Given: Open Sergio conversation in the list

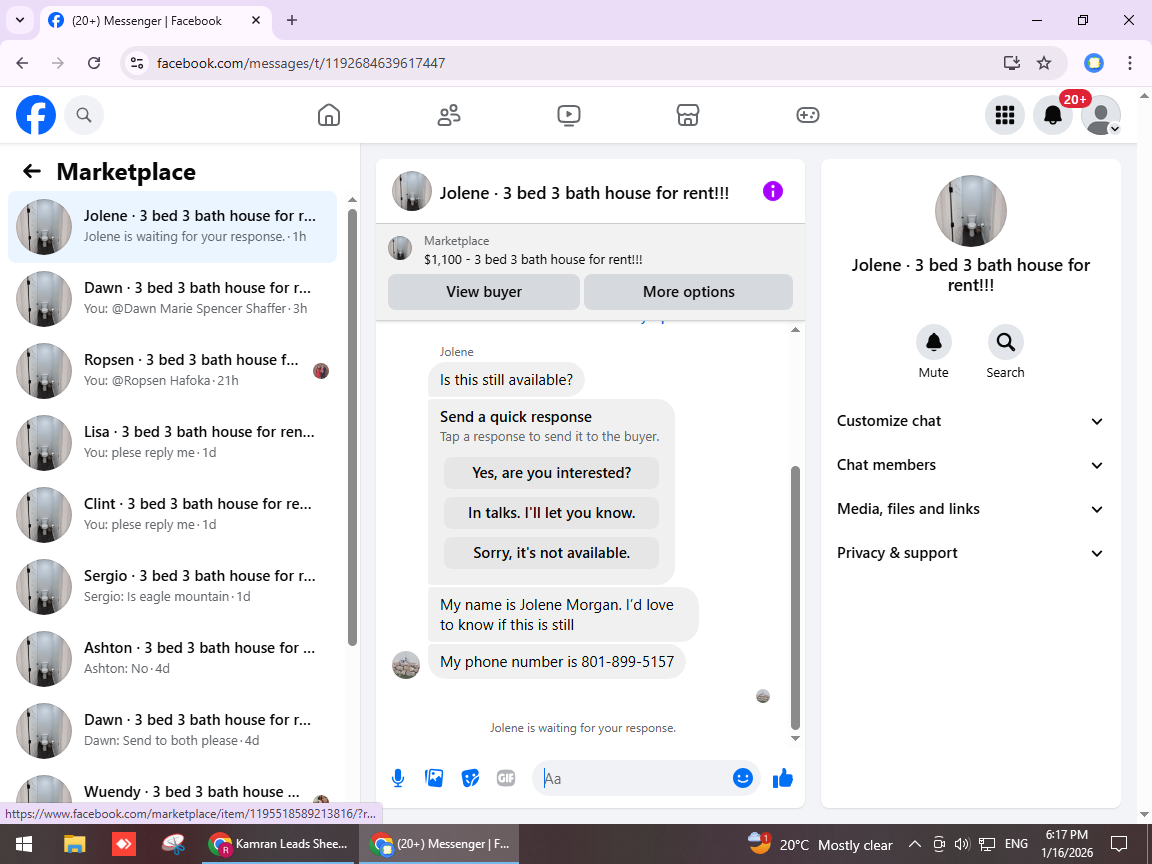Looking at the screenshot, I should click(173, 586).
